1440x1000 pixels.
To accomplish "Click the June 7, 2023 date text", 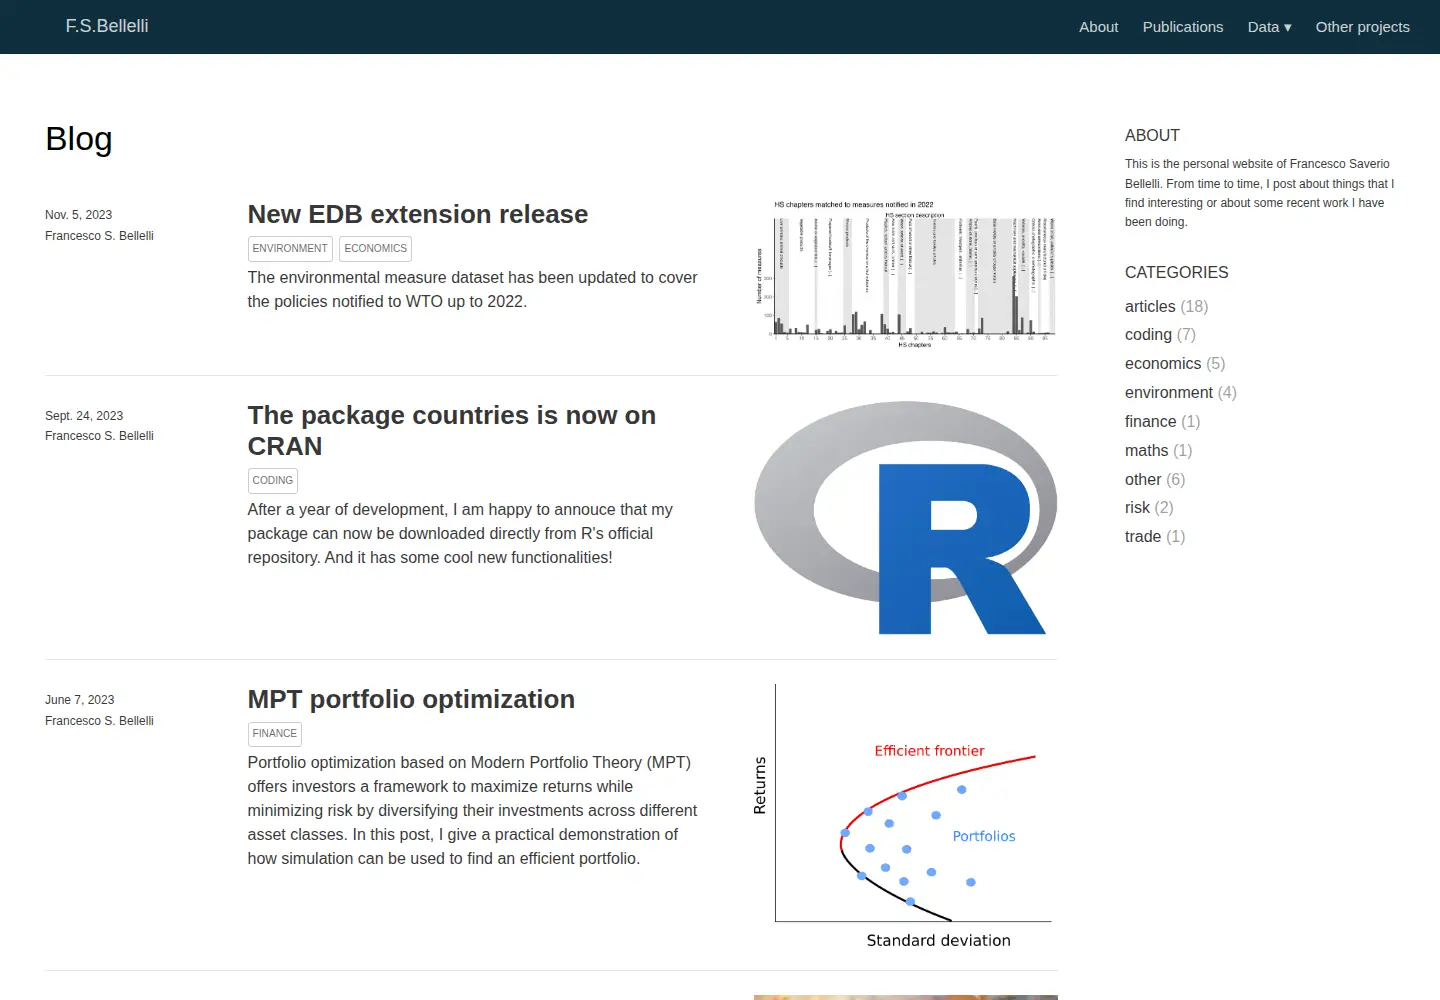I will click(79, 700).
